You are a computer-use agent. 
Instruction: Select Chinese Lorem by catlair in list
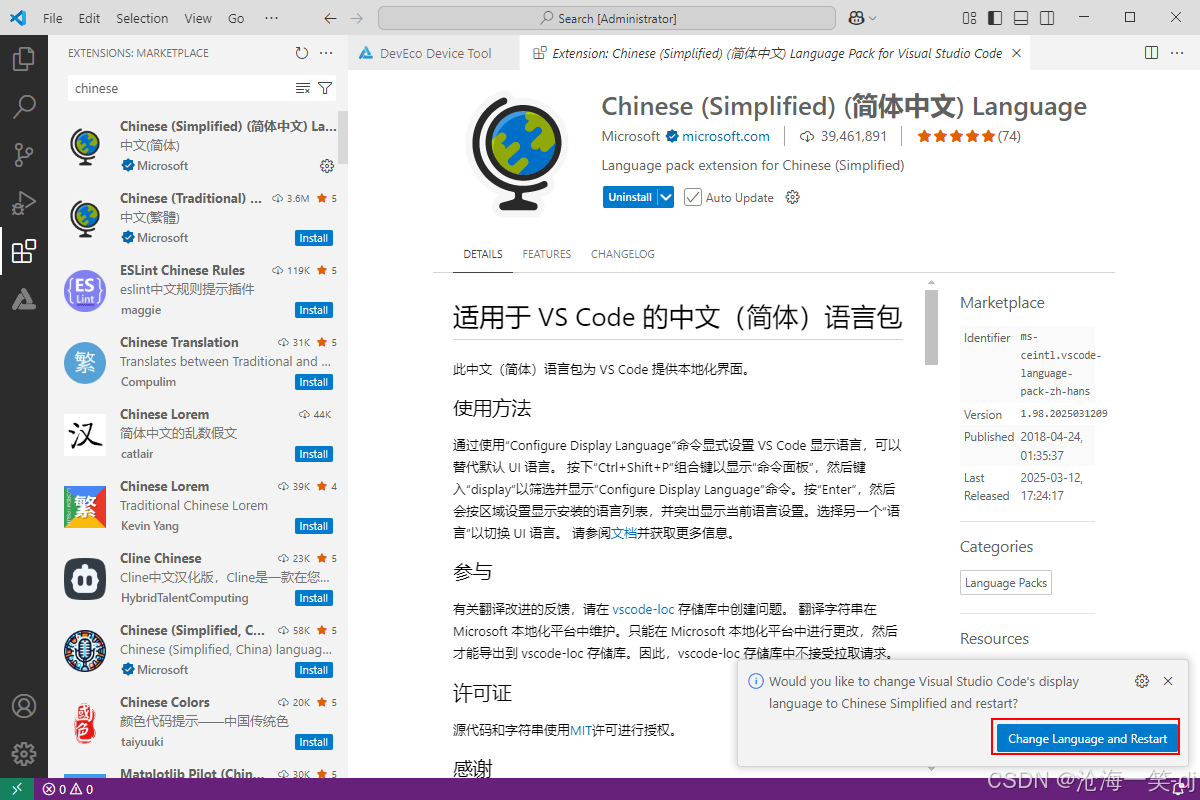click(x=200, y=434)
